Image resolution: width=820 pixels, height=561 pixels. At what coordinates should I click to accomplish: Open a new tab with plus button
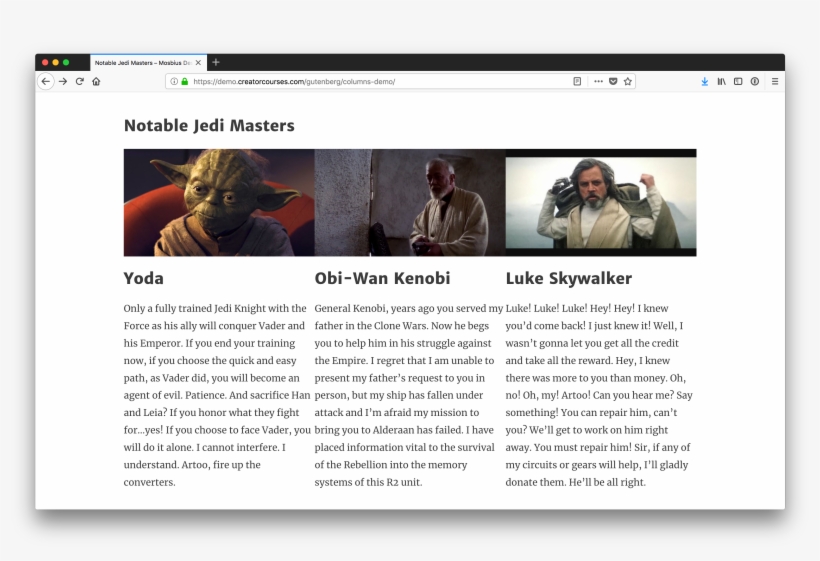(x=215, y=62)
